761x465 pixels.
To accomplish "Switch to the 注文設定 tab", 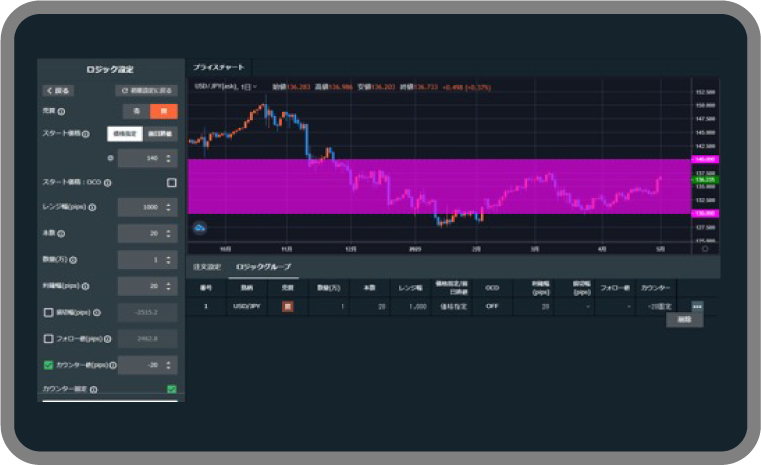I will tap(206, 267).
